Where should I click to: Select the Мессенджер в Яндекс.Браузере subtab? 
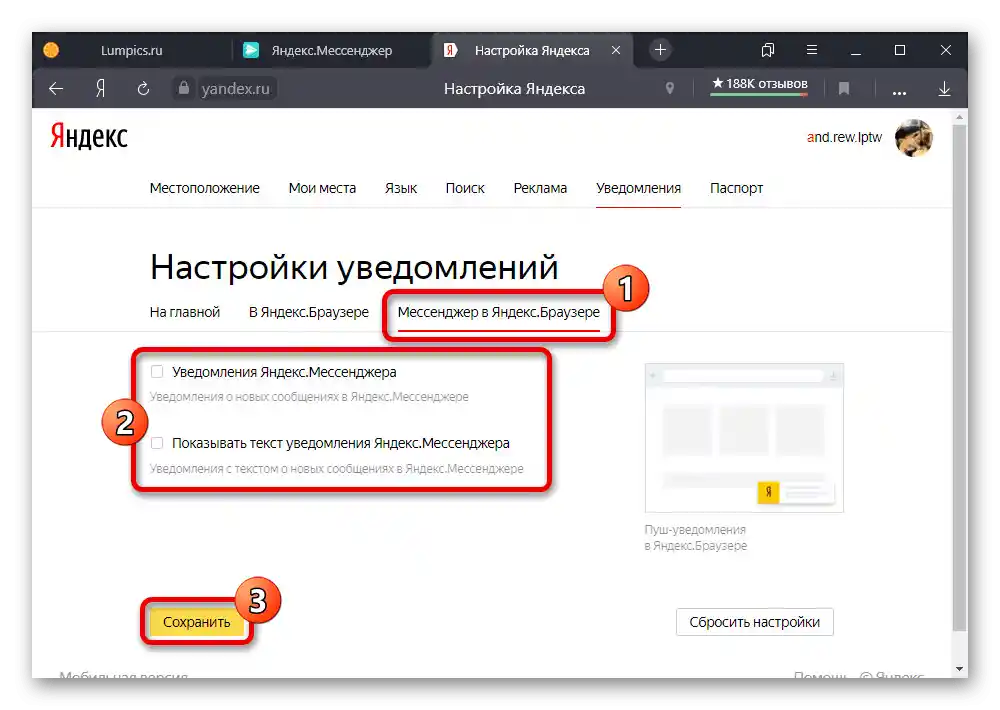point(499,312)
